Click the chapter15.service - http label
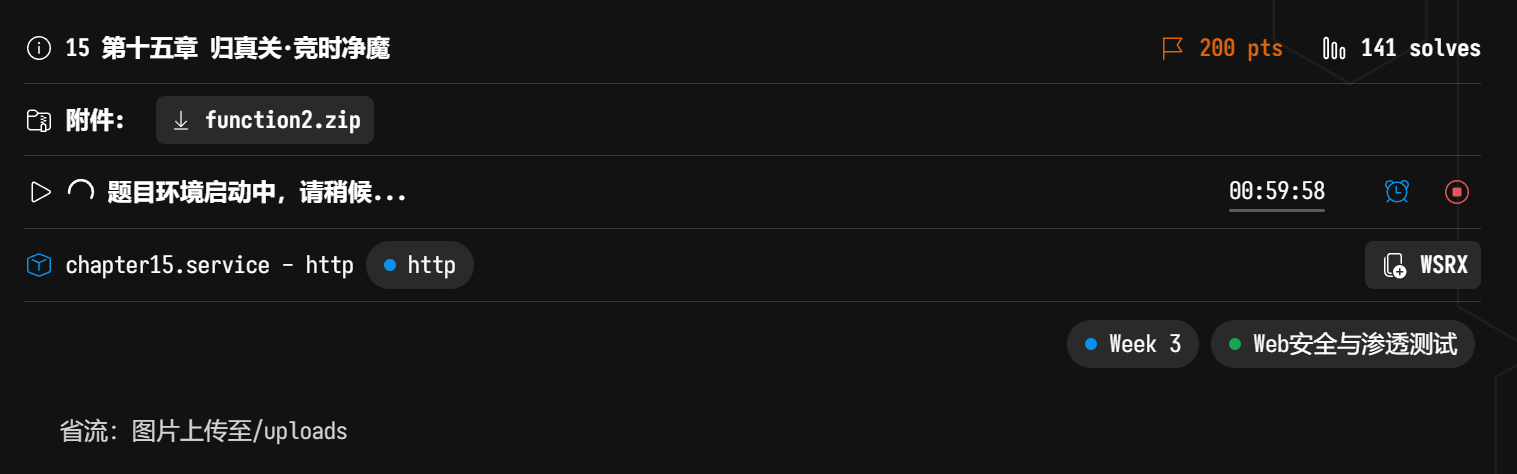Viewport: 1517px width, 474px height. tap(209, 265)
